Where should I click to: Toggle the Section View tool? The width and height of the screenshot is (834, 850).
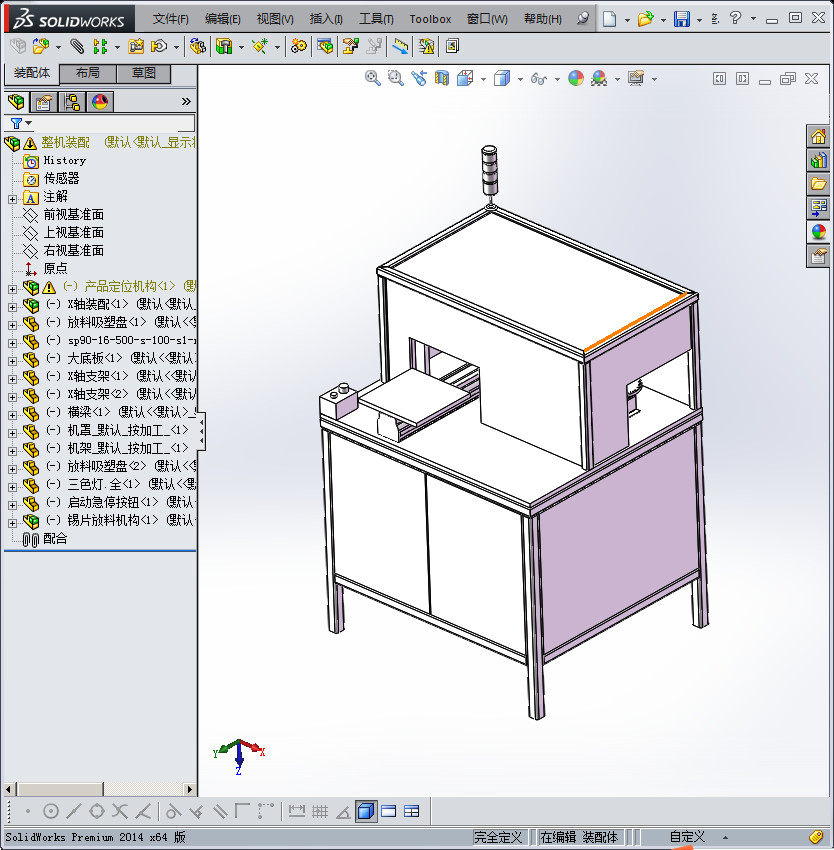tap(442, 79)
